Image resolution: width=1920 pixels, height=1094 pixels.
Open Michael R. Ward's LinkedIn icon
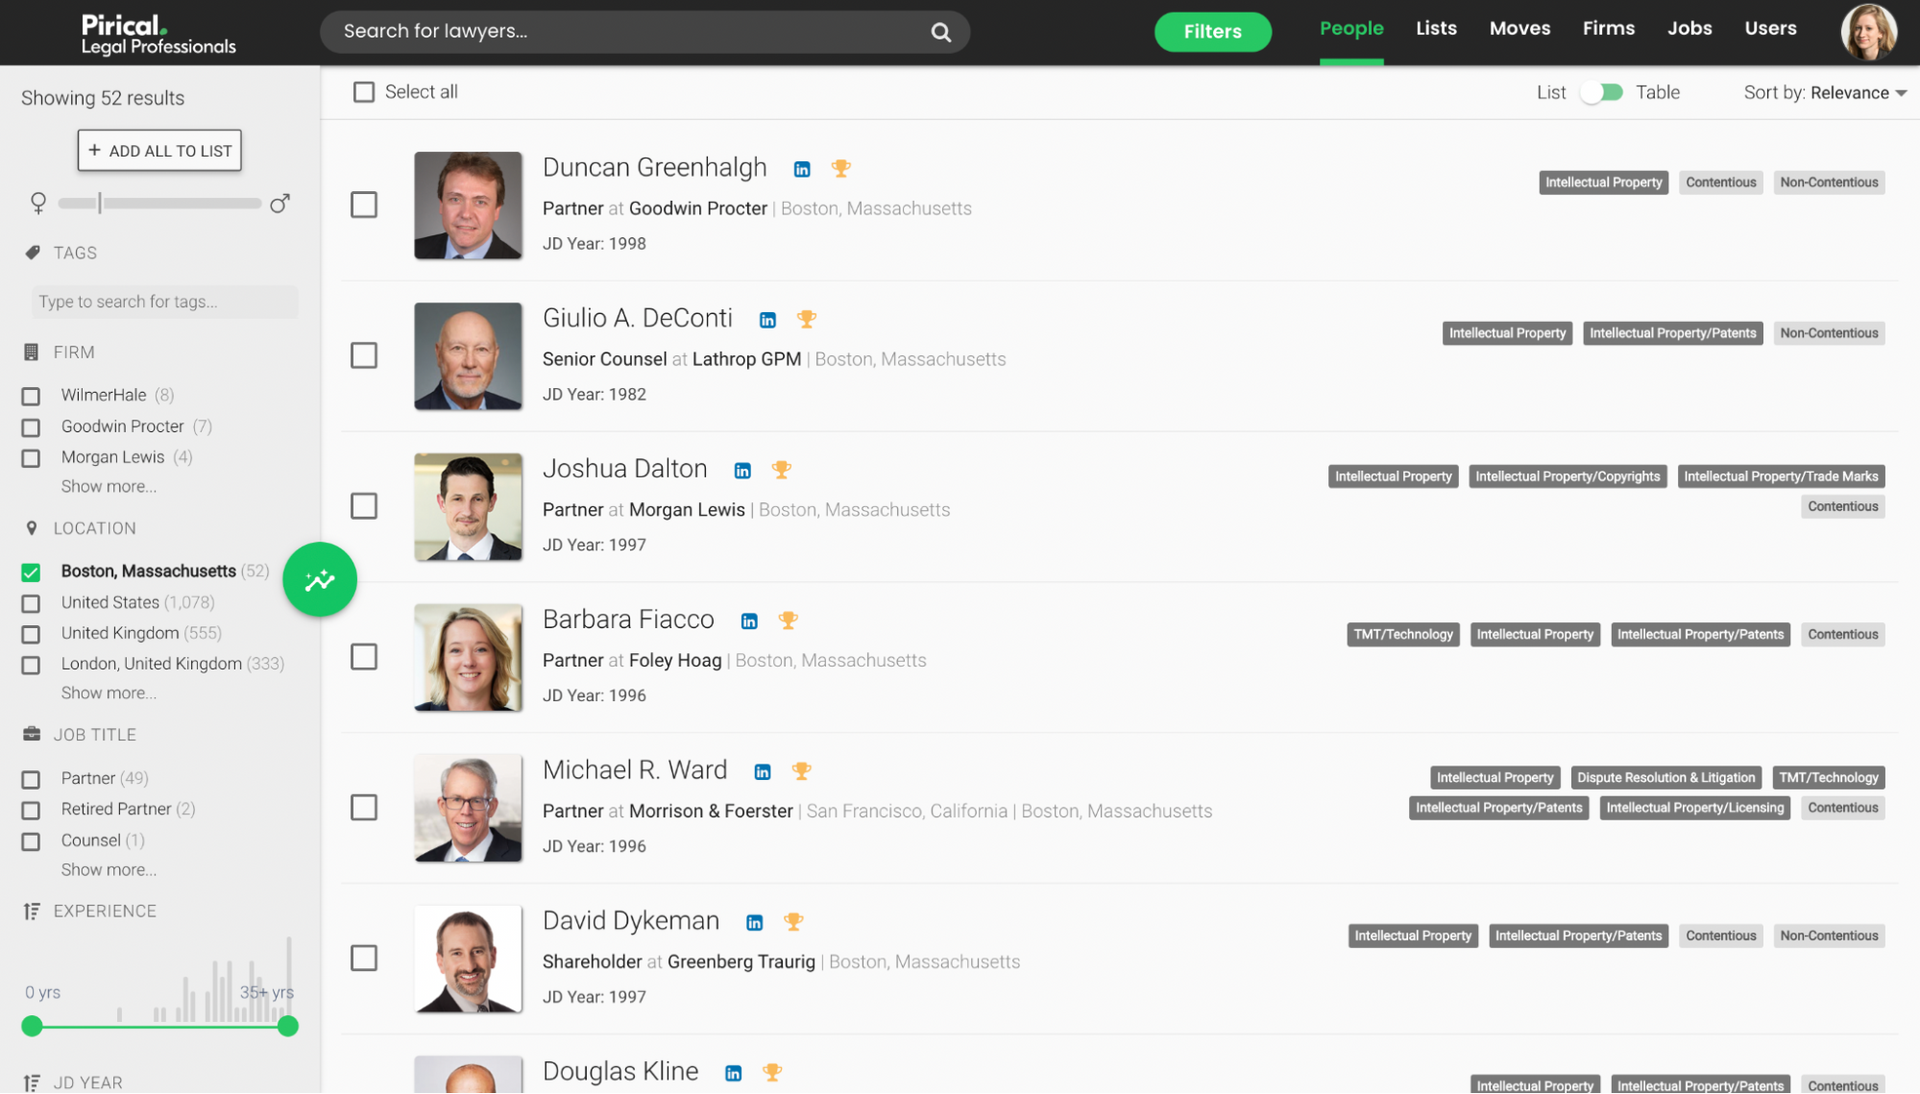(x=763, y=772)
